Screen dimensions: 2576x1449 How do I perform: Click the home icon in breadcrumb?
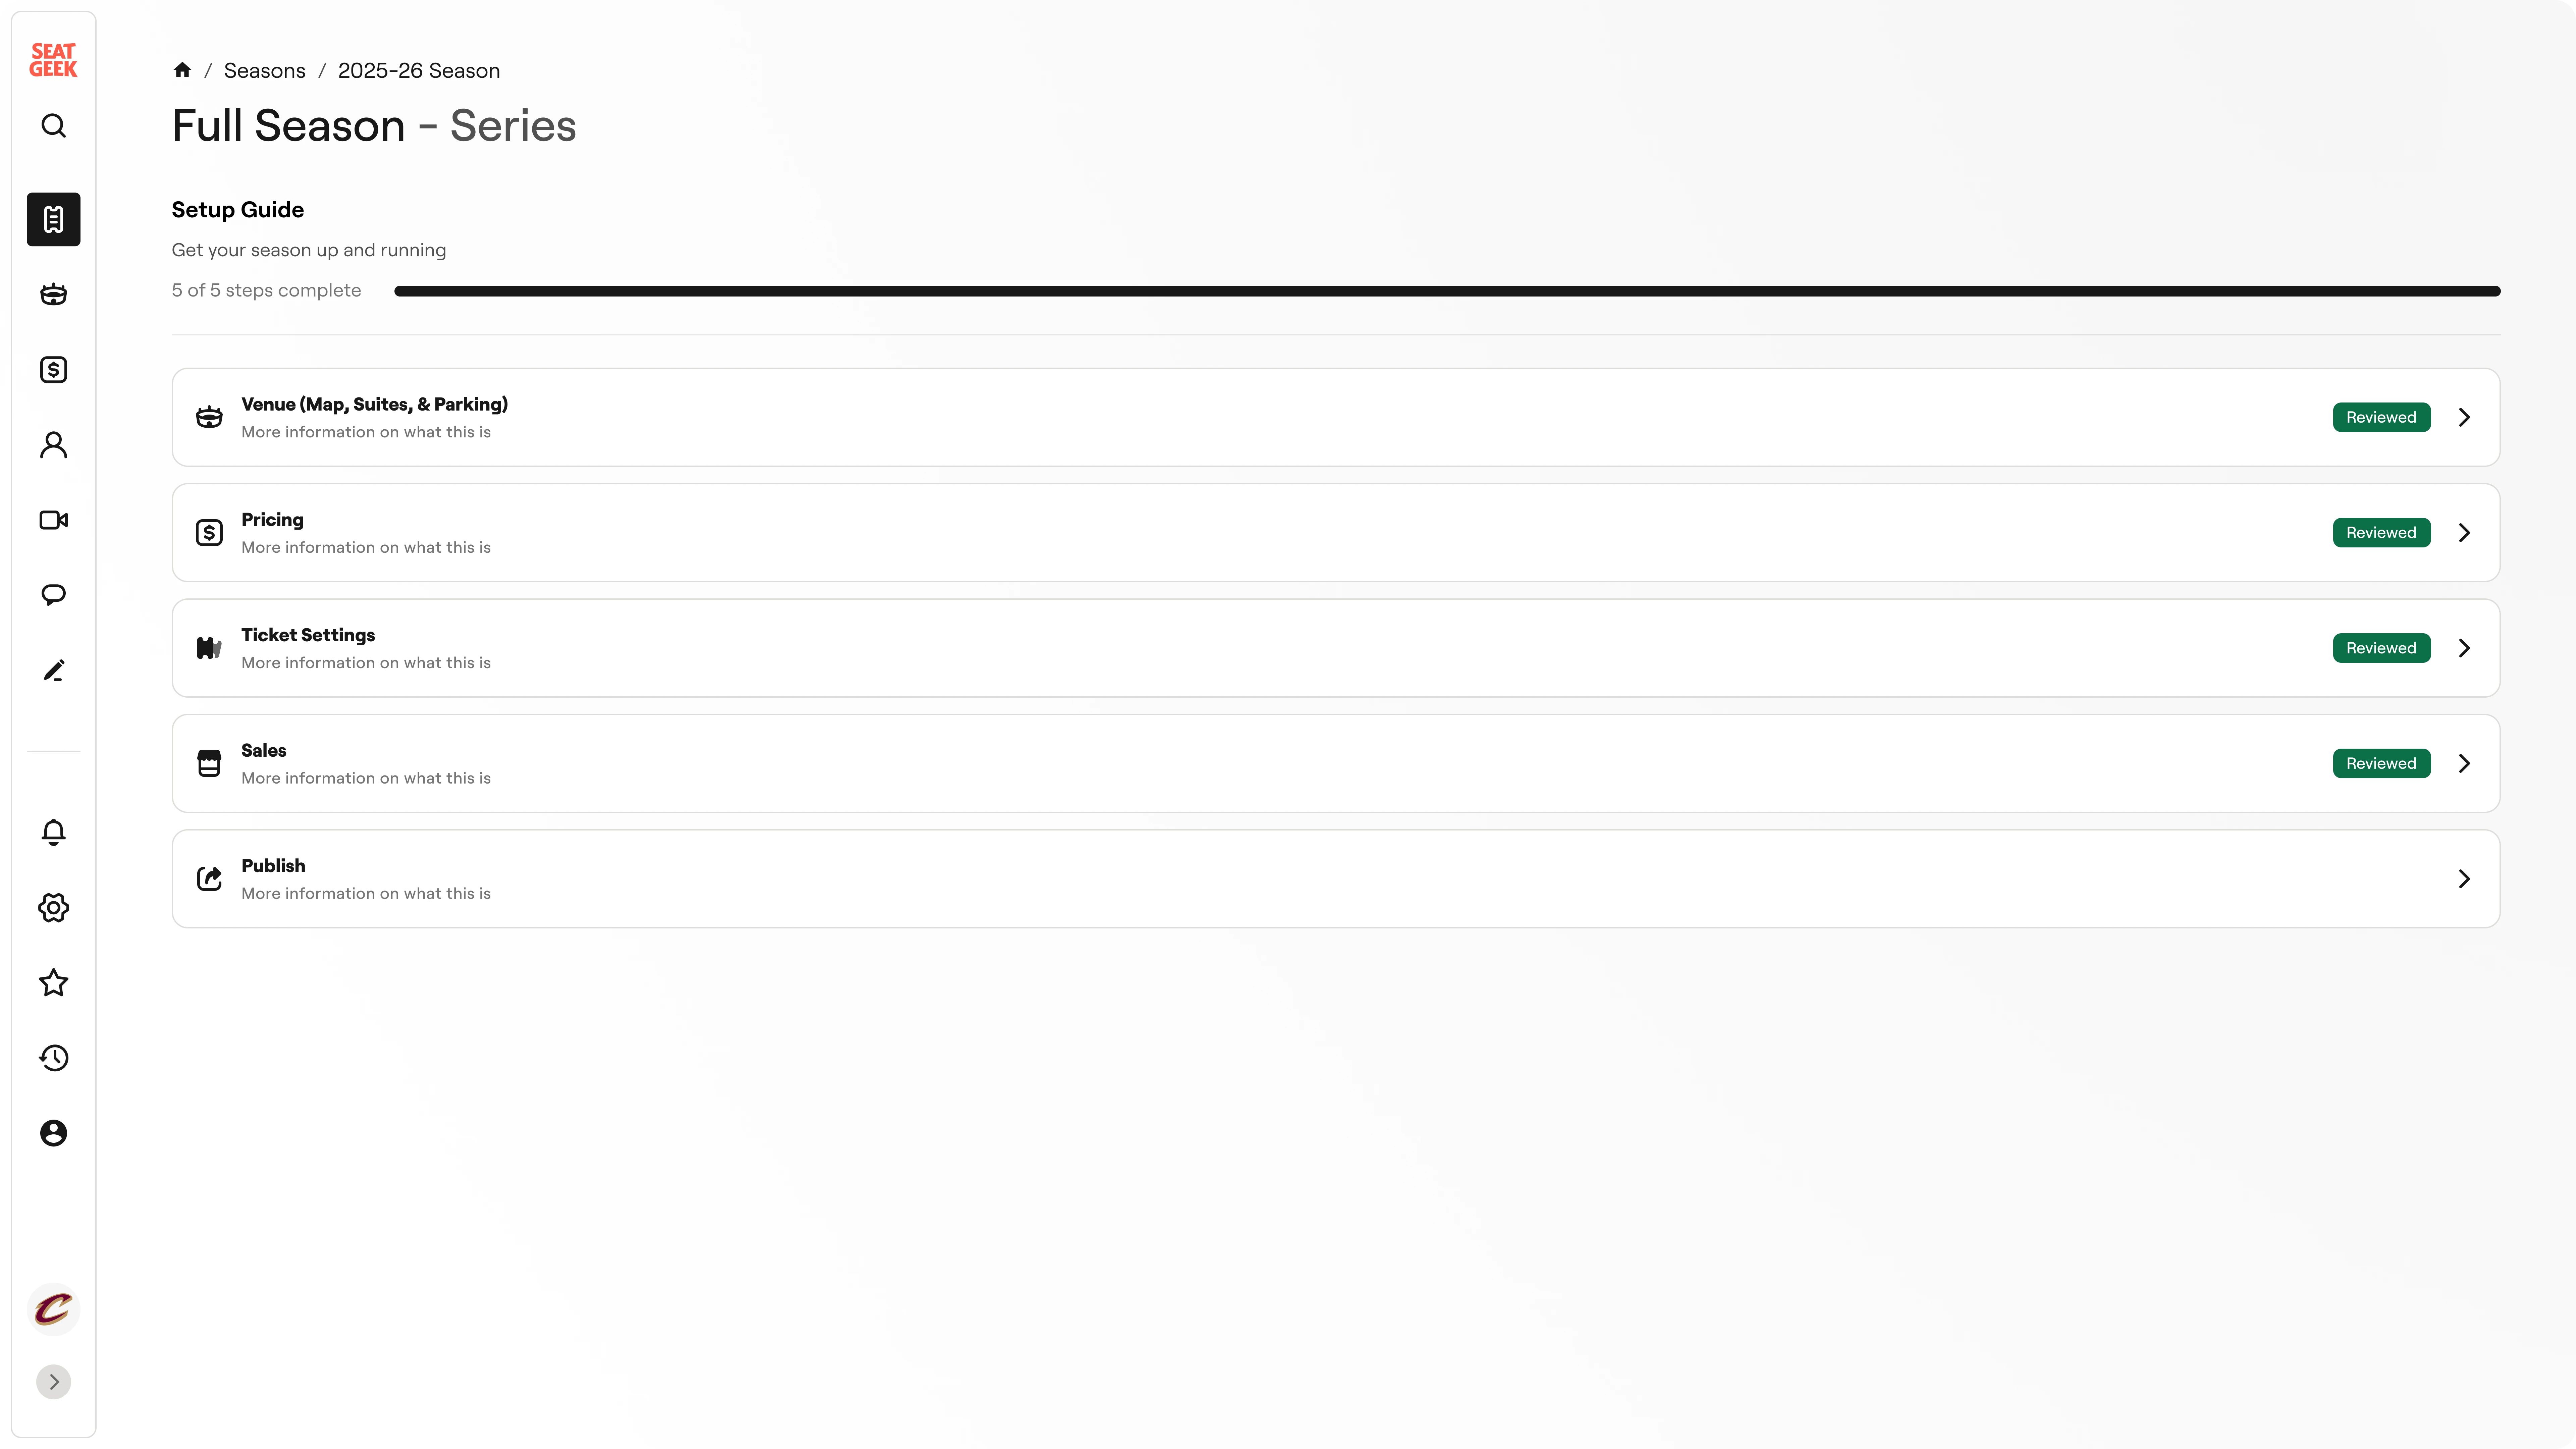point(182,70)
